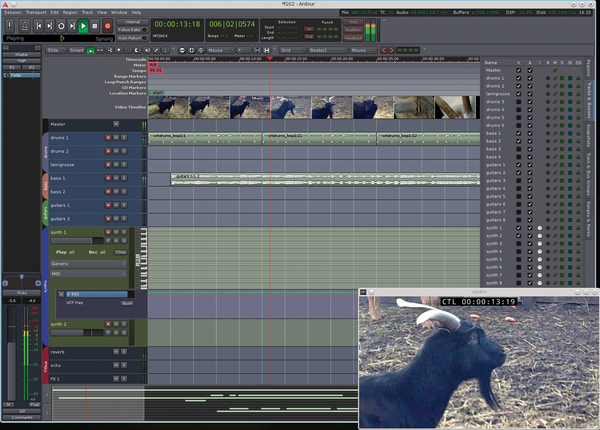Open the Grid snap mode dropdown

(x=293, y=50)
